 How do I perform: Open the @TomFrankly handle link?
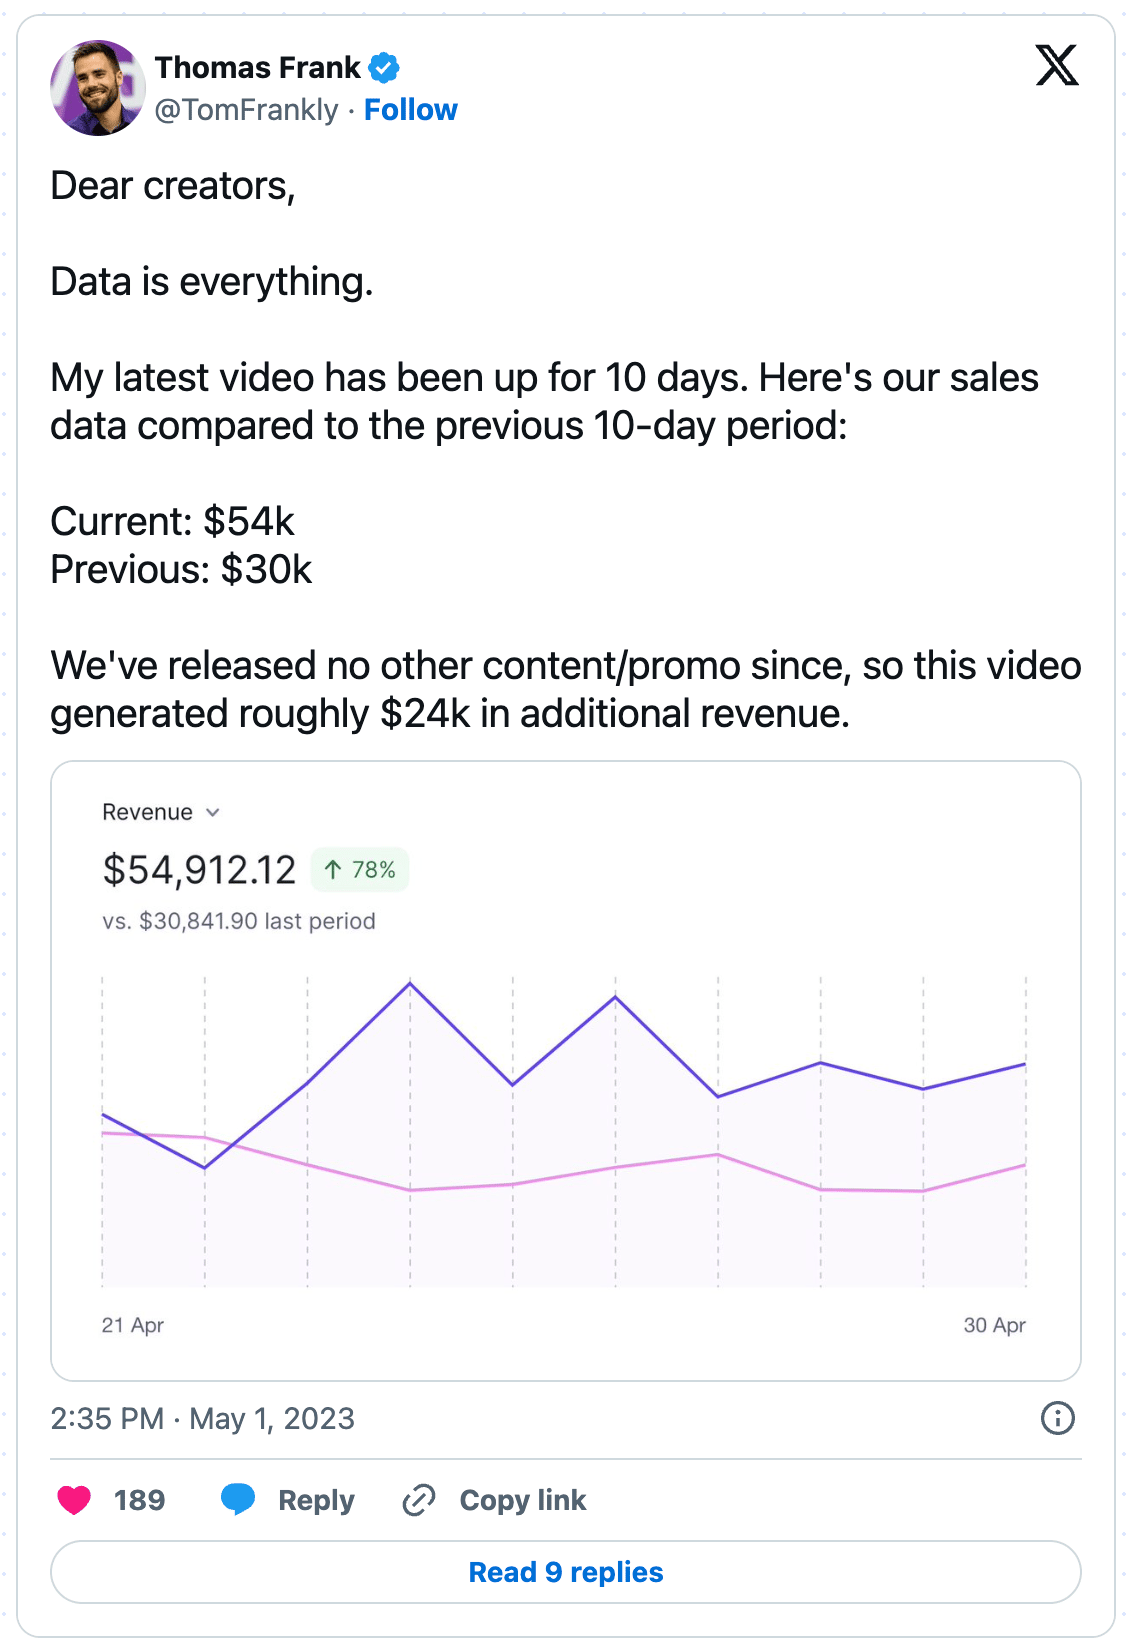pos(246,110)
